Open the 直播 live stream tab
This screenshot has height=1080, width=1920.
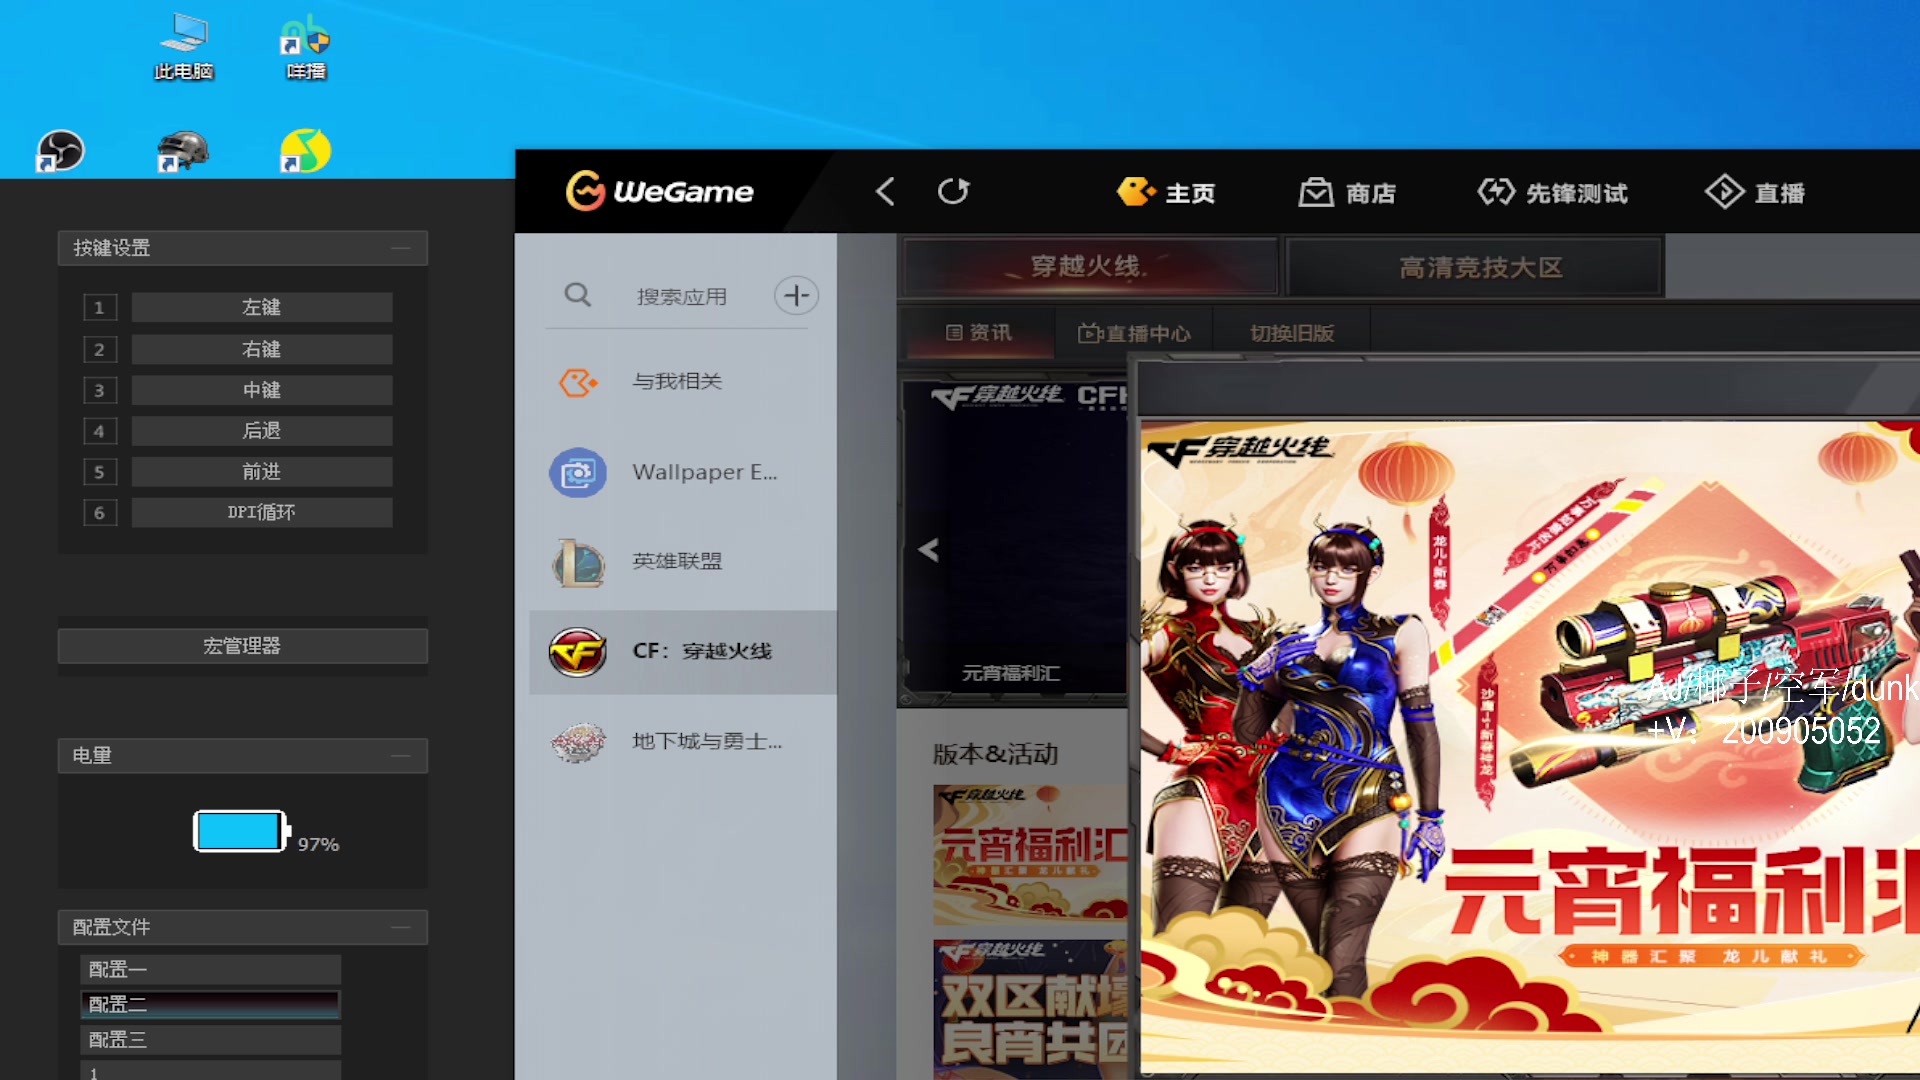point(1756,192)
